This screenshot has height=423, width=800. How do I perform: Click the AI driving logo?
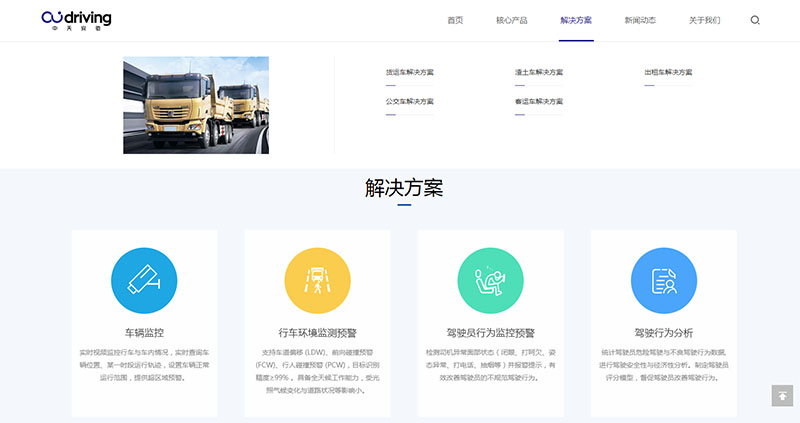tap(76, 20)
